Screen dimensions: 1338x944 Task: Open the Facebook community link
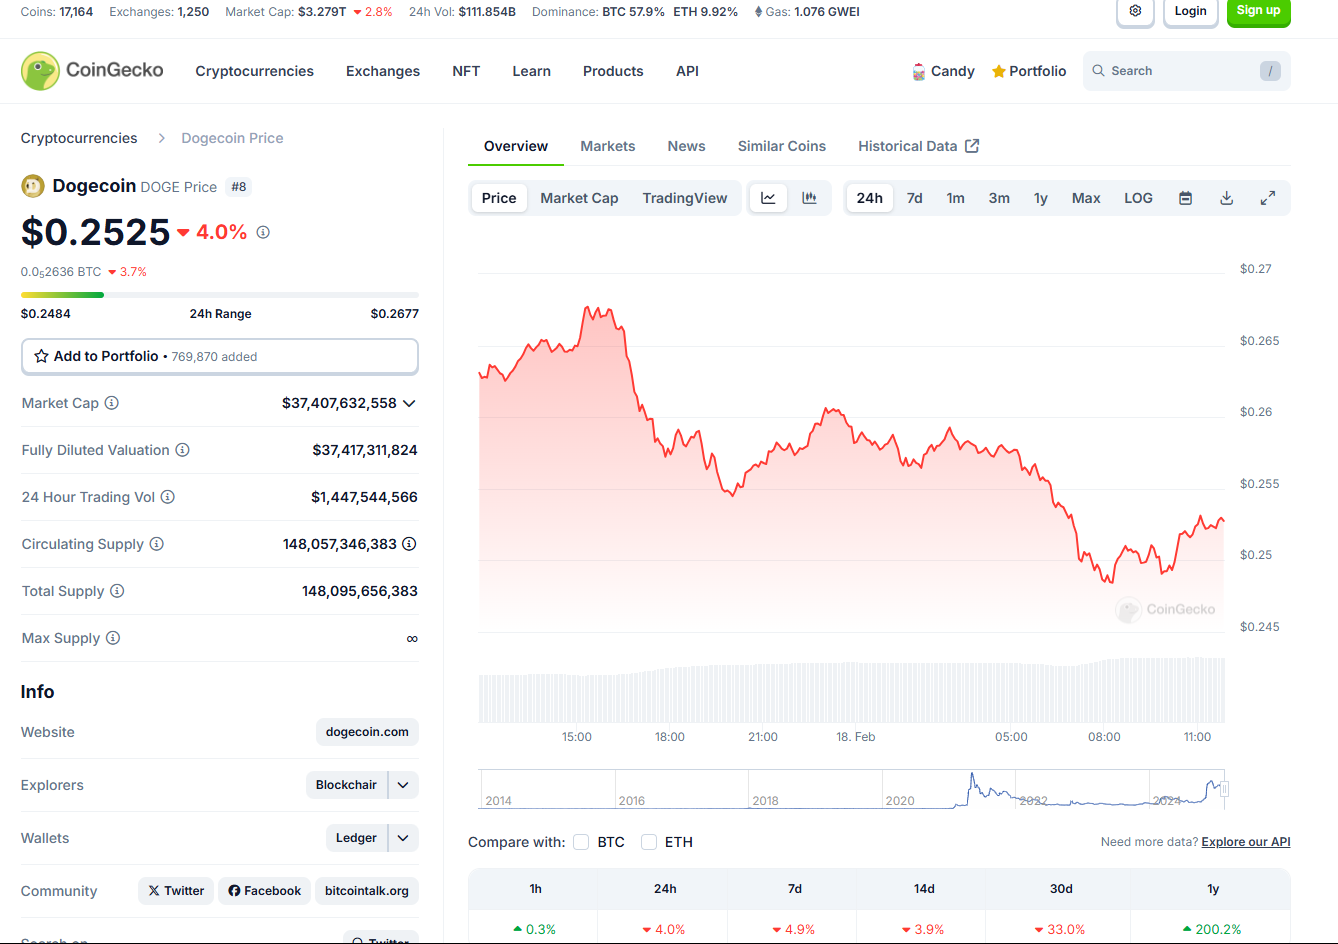pos(264,891)
